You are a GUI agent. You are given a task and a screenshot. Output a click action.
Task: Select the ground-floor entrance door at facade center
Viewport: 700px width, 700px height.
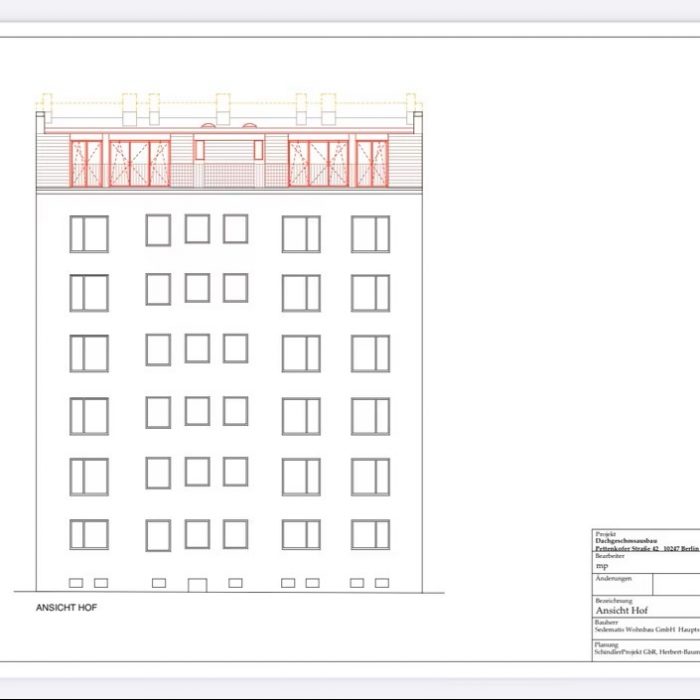tap(197, 584)
